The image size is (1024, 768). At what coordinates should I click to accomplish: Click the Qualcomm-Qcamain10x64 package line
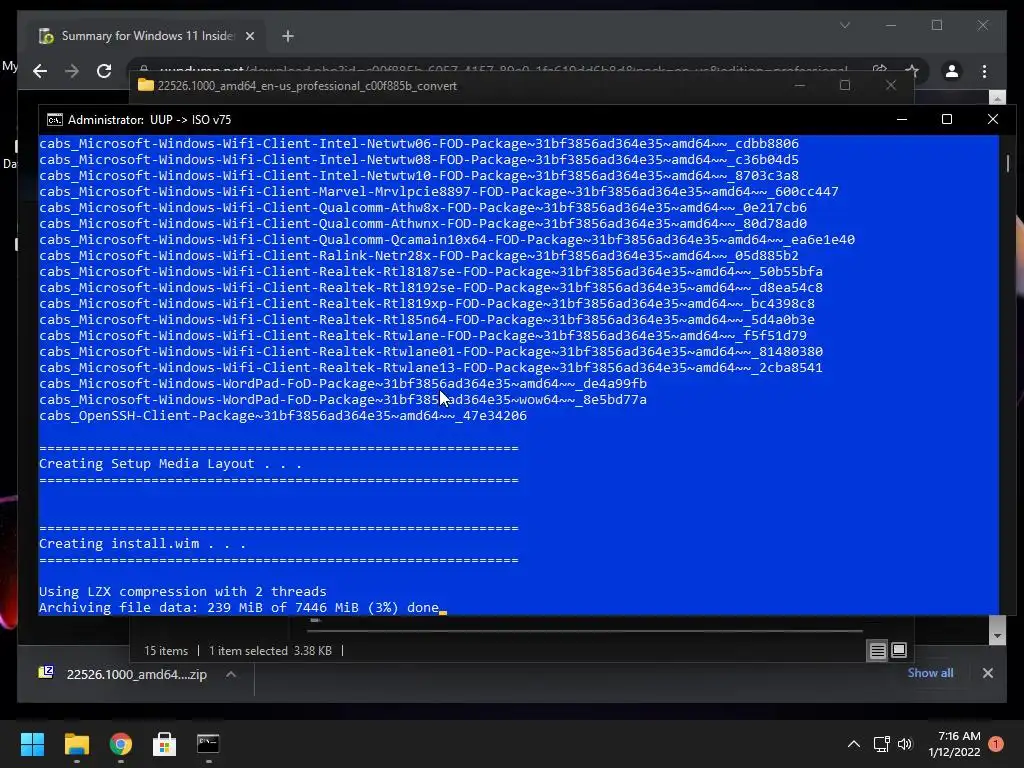(x=447, y=240)
